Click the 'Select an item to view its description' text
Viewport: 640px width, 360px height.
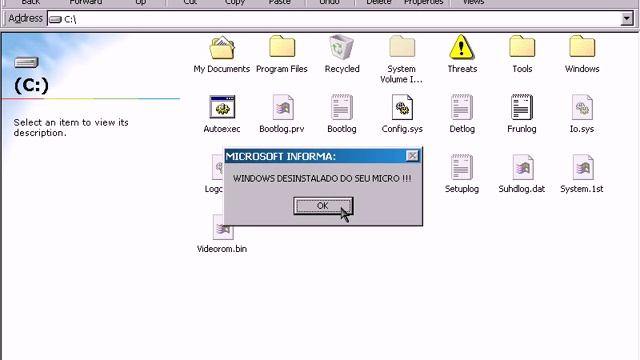(x=71, y=127)
